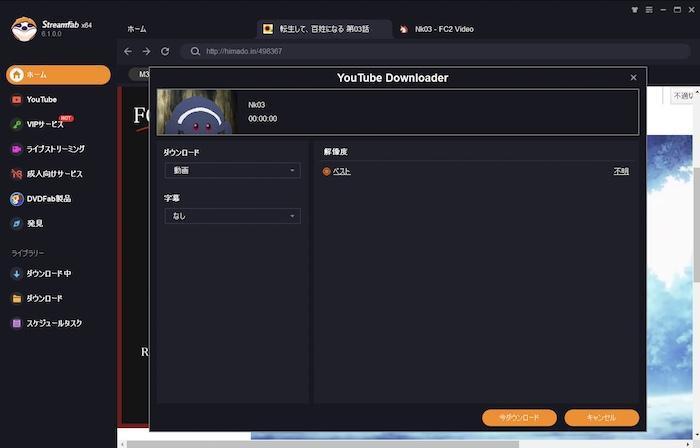Screen dimensions: 700x448
Task: Click the 00:00:00 duration text
Action: tap(262, 119)
